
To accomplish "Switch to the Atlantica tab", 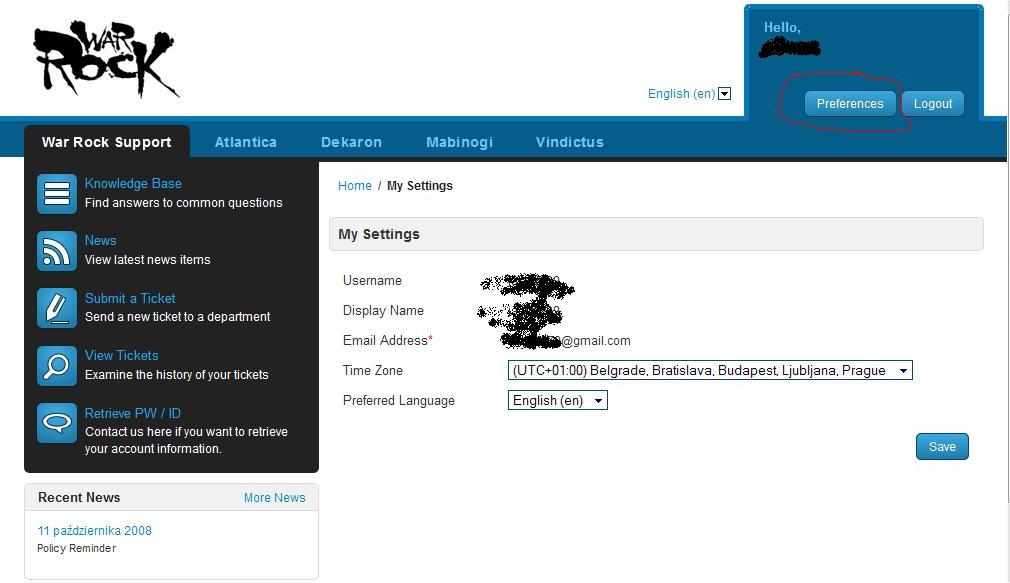I will tap(245, 142).
